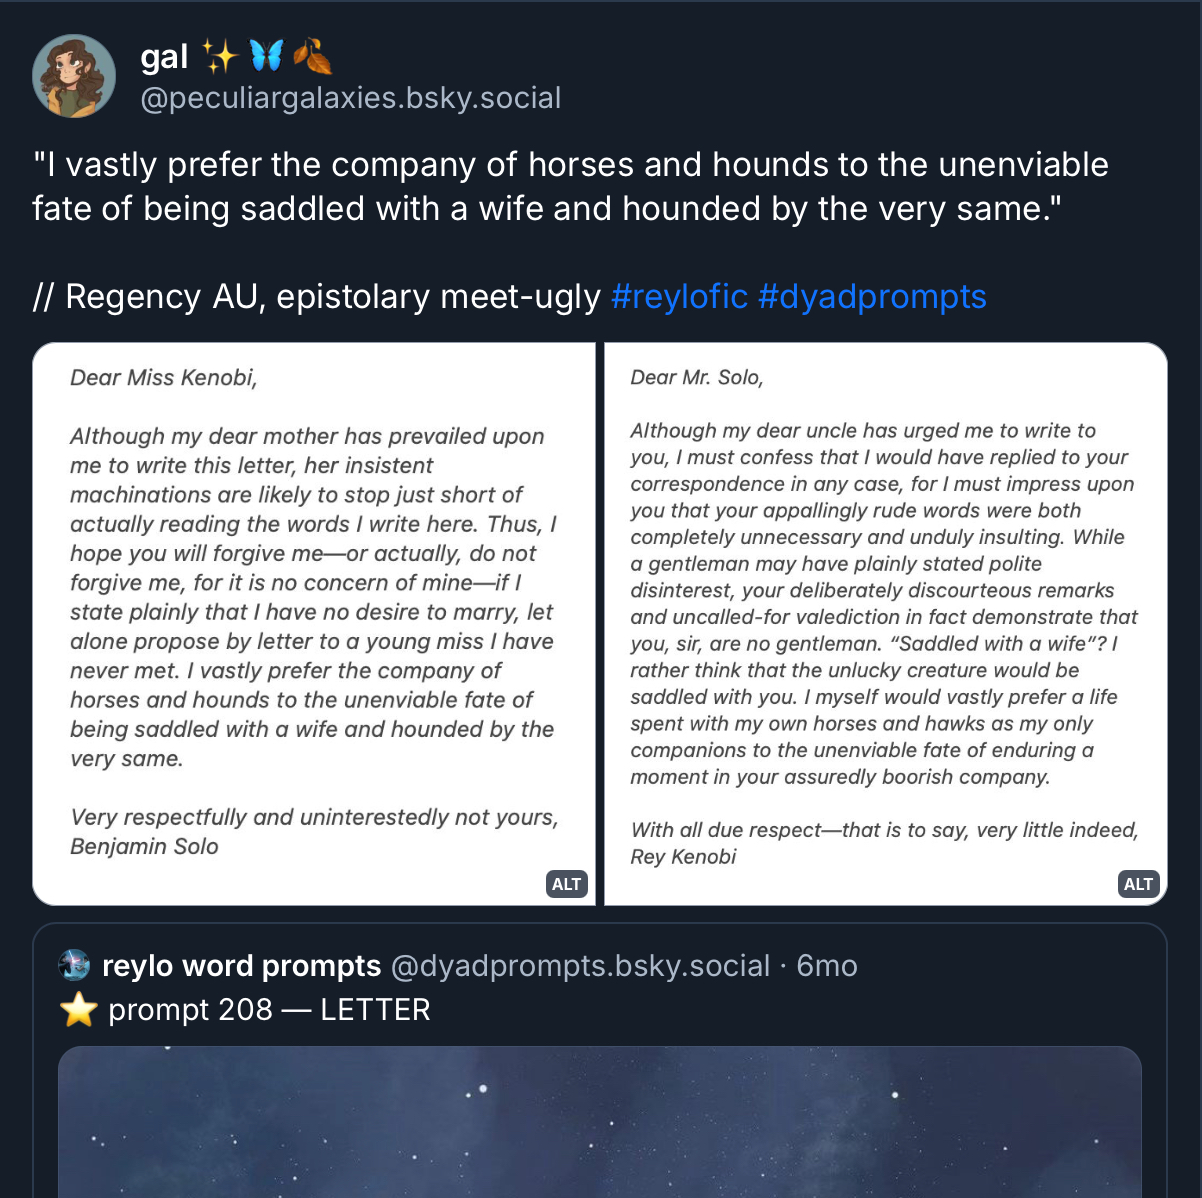Follow the #dyadprompts hashtag link
1202x1198 pixels.
[x=872, y=297]
